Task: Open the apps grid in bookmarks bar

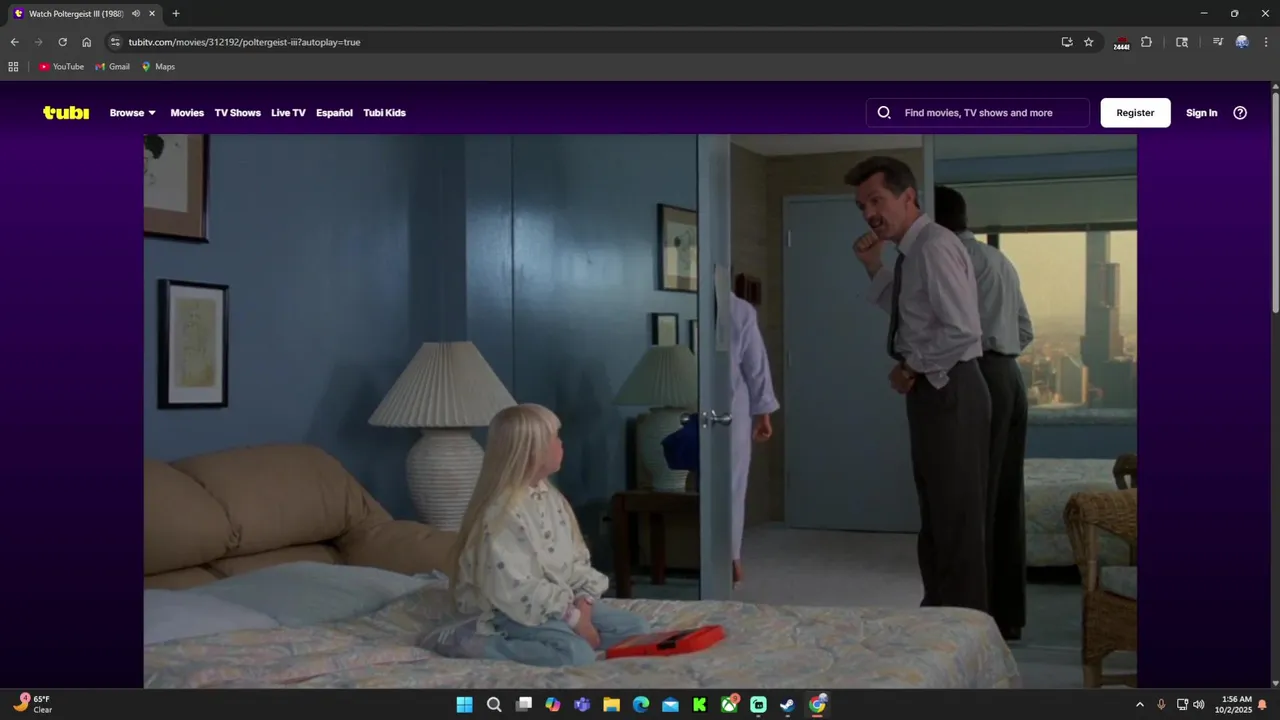Action: pyautogui.click(x=13, y=67)
